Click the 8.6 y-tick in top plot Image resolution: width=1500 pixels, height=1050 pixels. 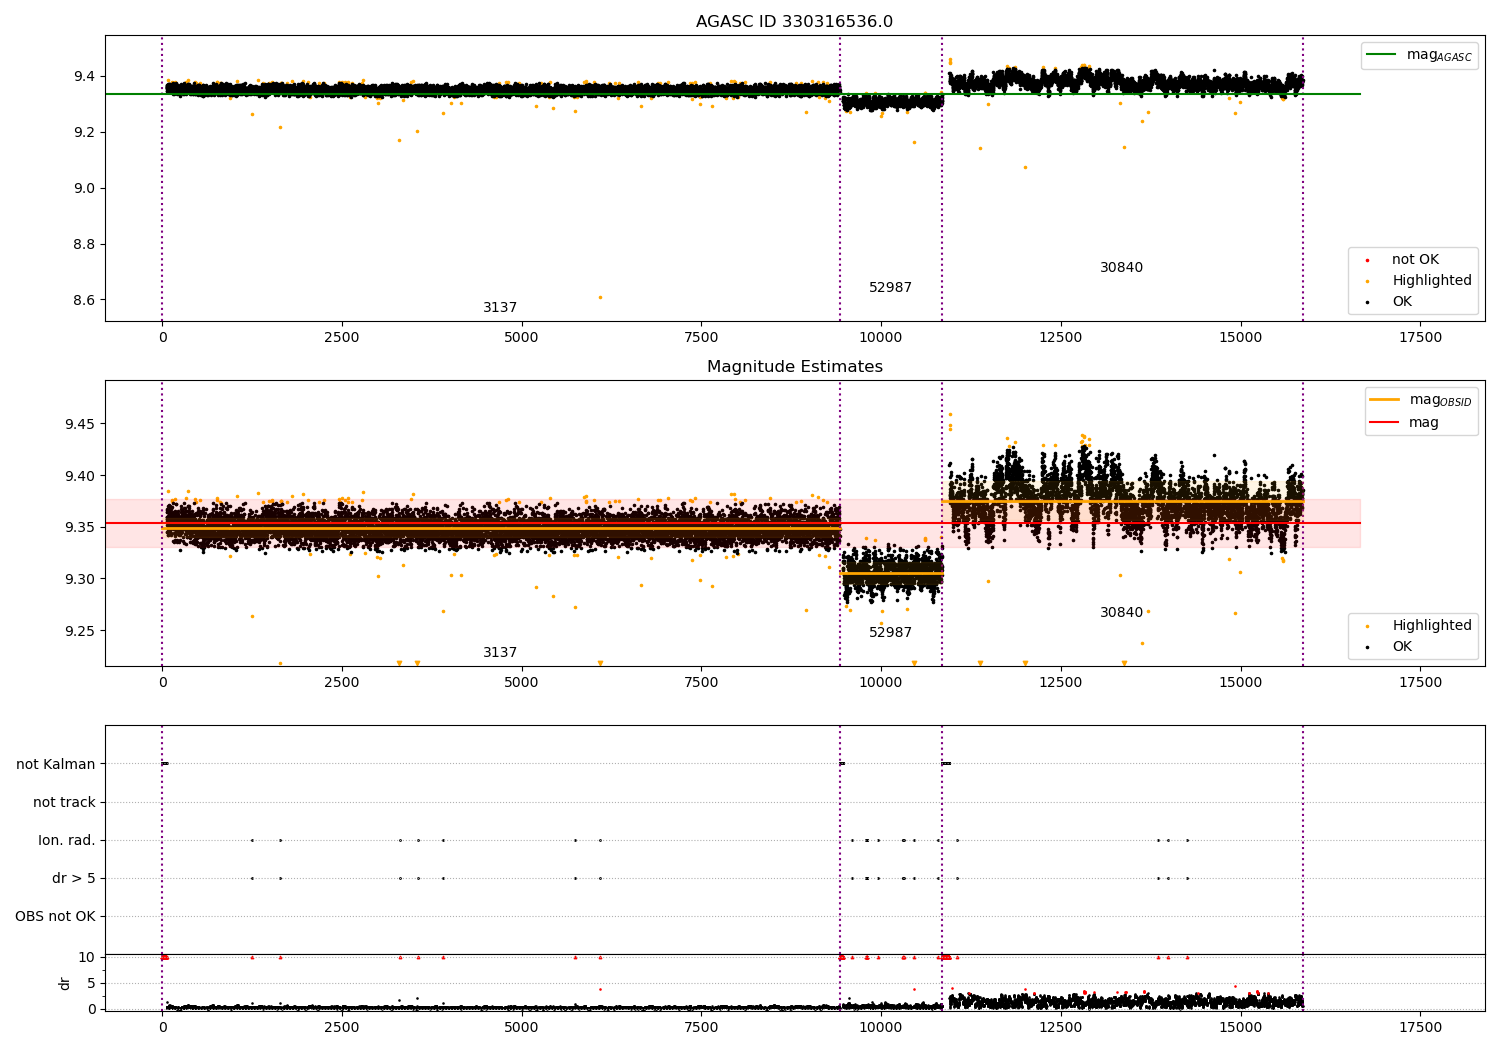pos(84,301)
